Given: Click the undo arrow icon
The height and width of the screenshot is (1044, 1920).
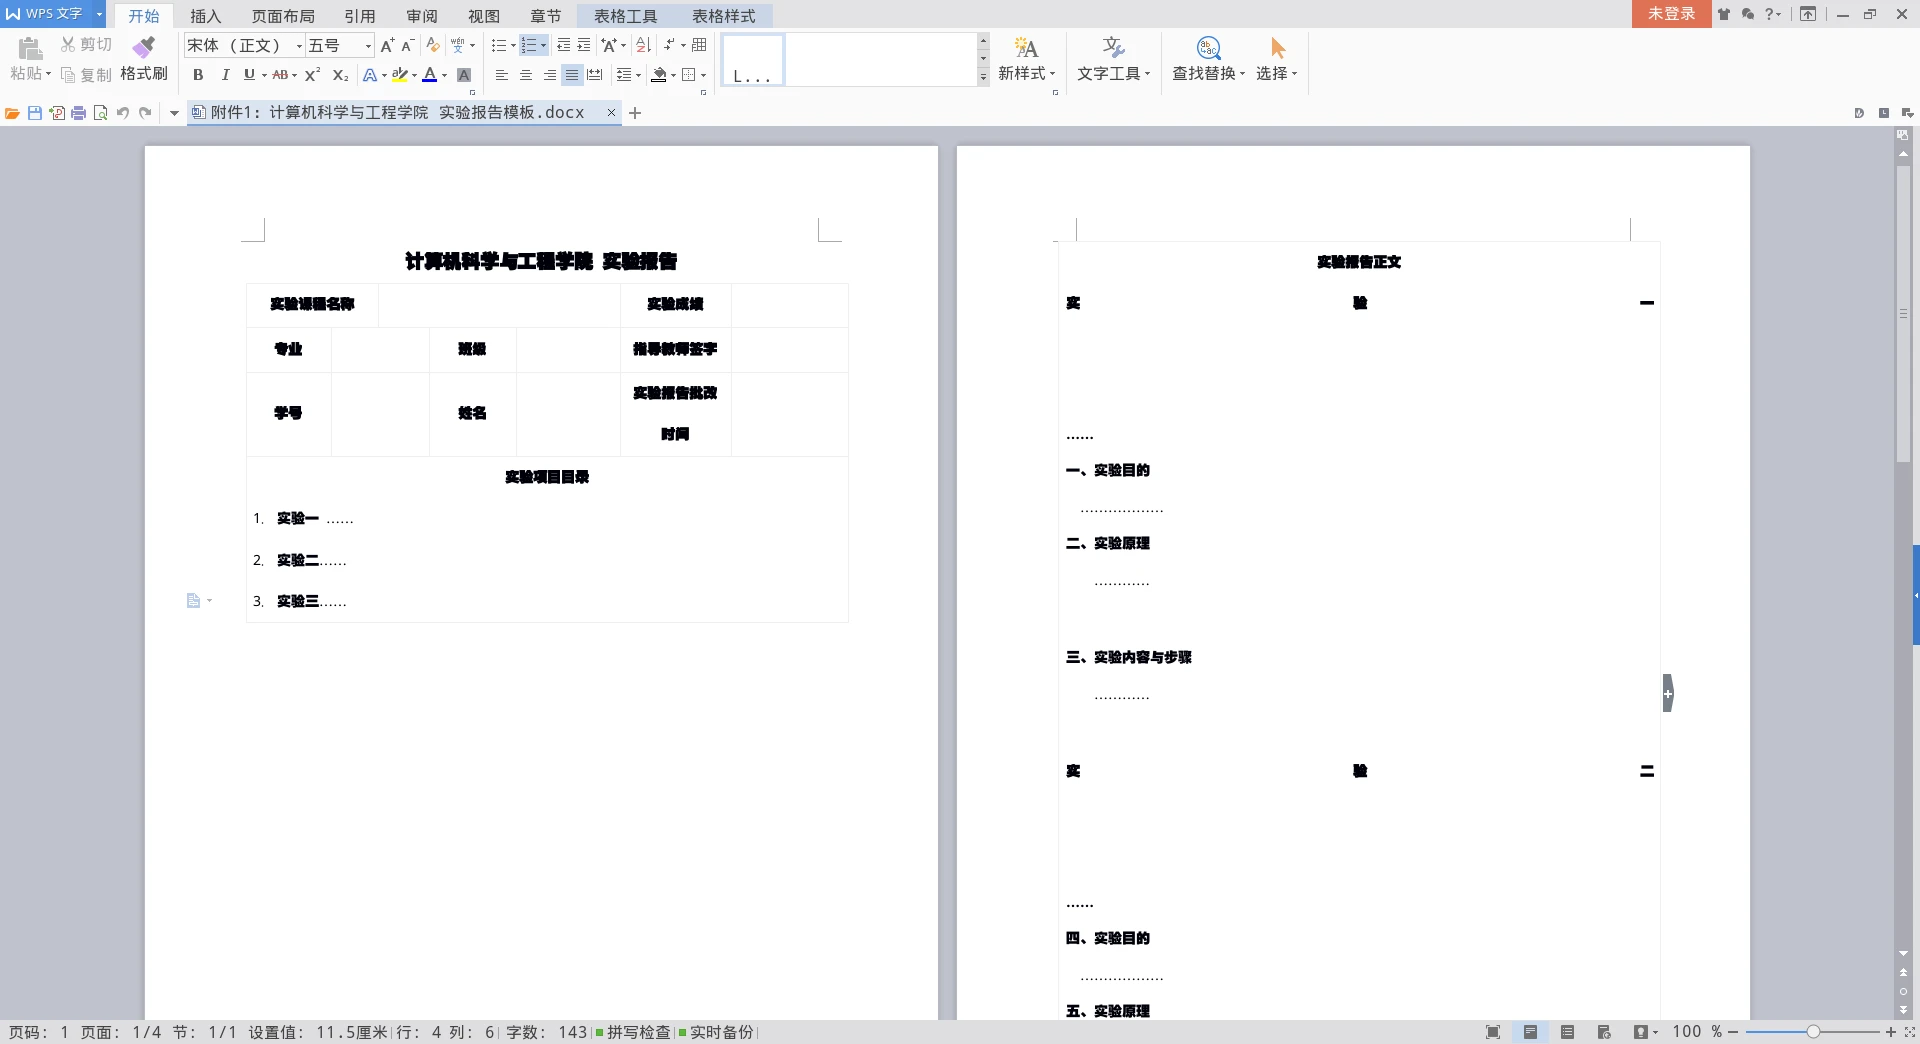Looking at the screenshot, I should pyautogui.click(x=123, y=113).
